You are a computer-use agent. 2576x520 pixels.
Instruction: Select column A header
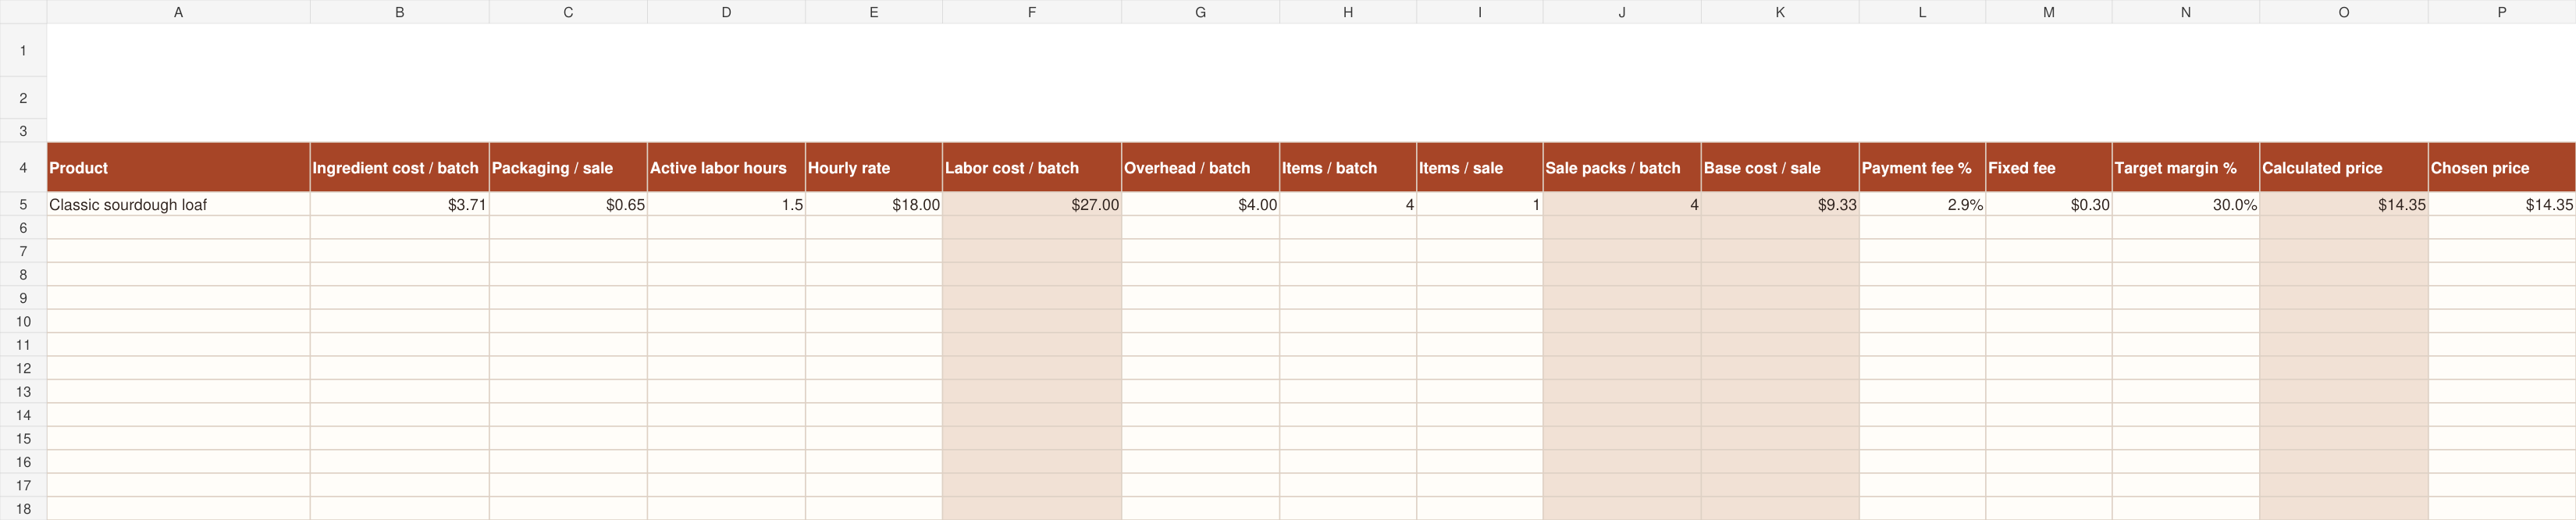pos(178,12)
